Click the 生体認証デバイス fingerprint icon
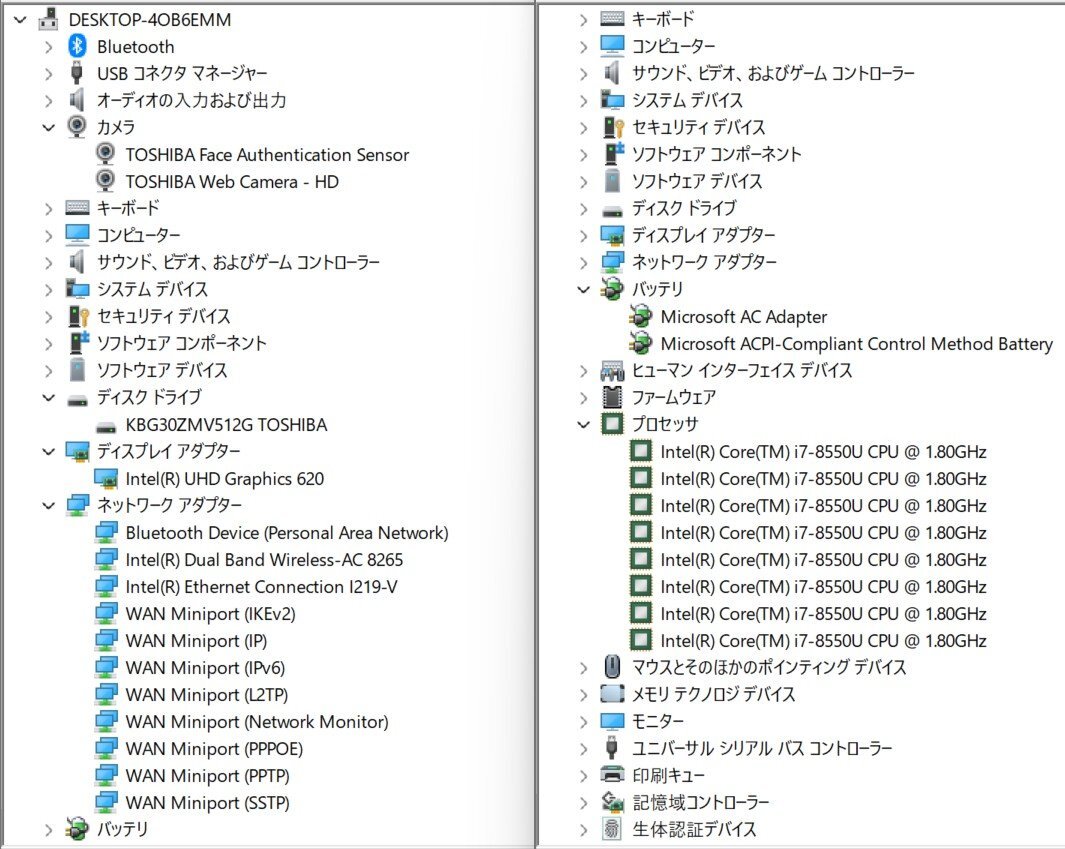The width and height of the screenshot is (1065, 849). click(612, 829)
